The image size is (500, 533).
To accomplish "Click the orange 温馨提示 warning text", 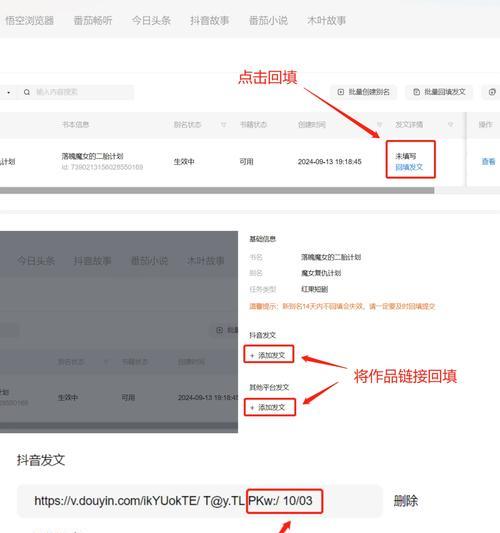I will (x=342, y=306).
